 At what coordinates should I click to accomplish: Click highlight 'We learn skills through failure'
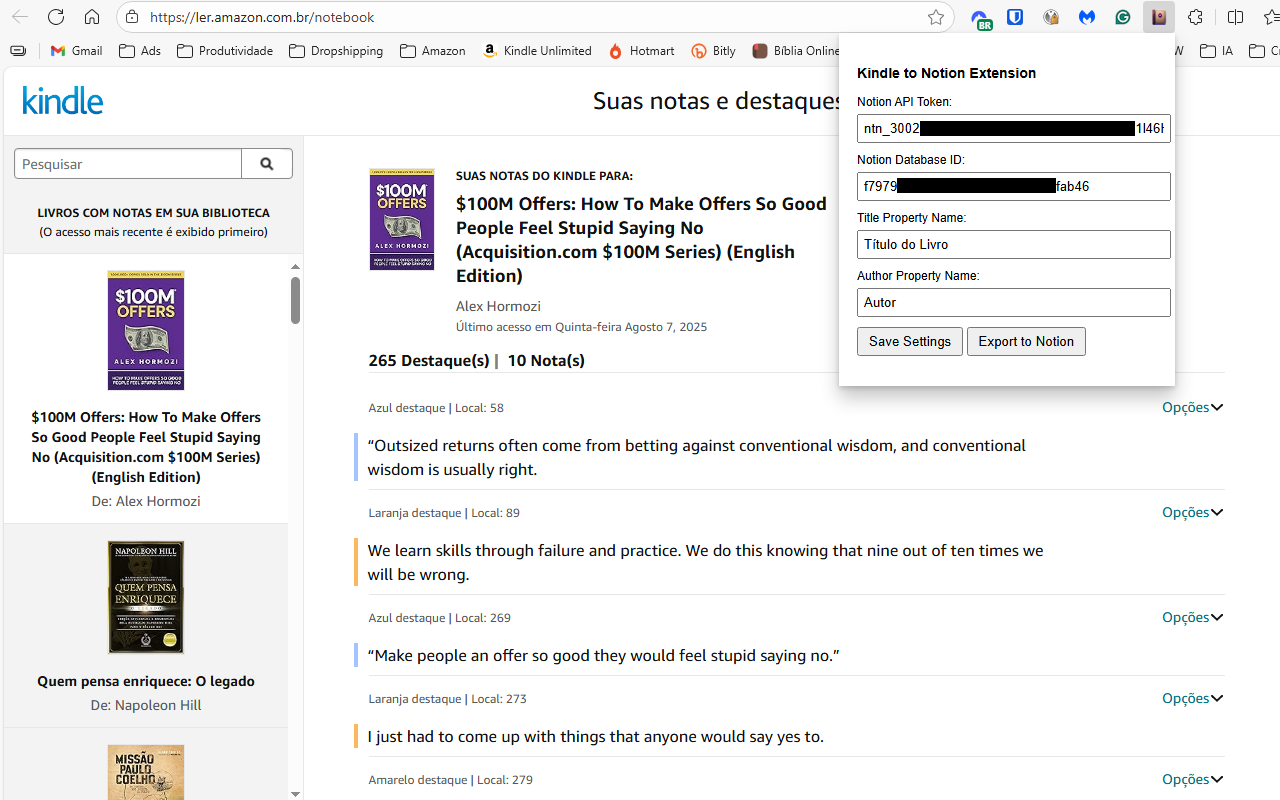(x=705, y=562)
